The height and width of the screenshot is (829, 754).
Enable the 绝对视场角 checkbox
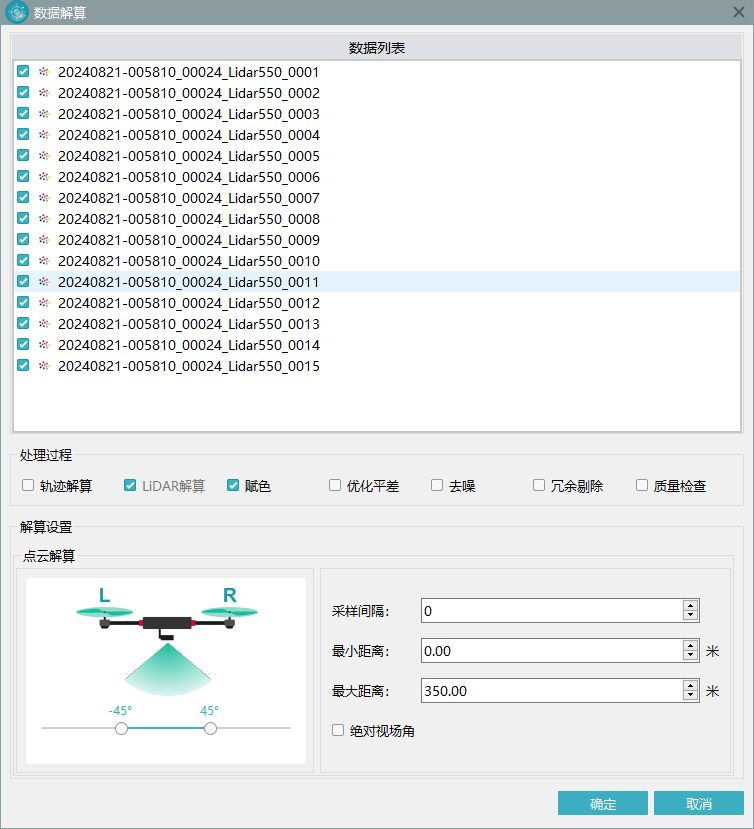(x=338, y=731)
